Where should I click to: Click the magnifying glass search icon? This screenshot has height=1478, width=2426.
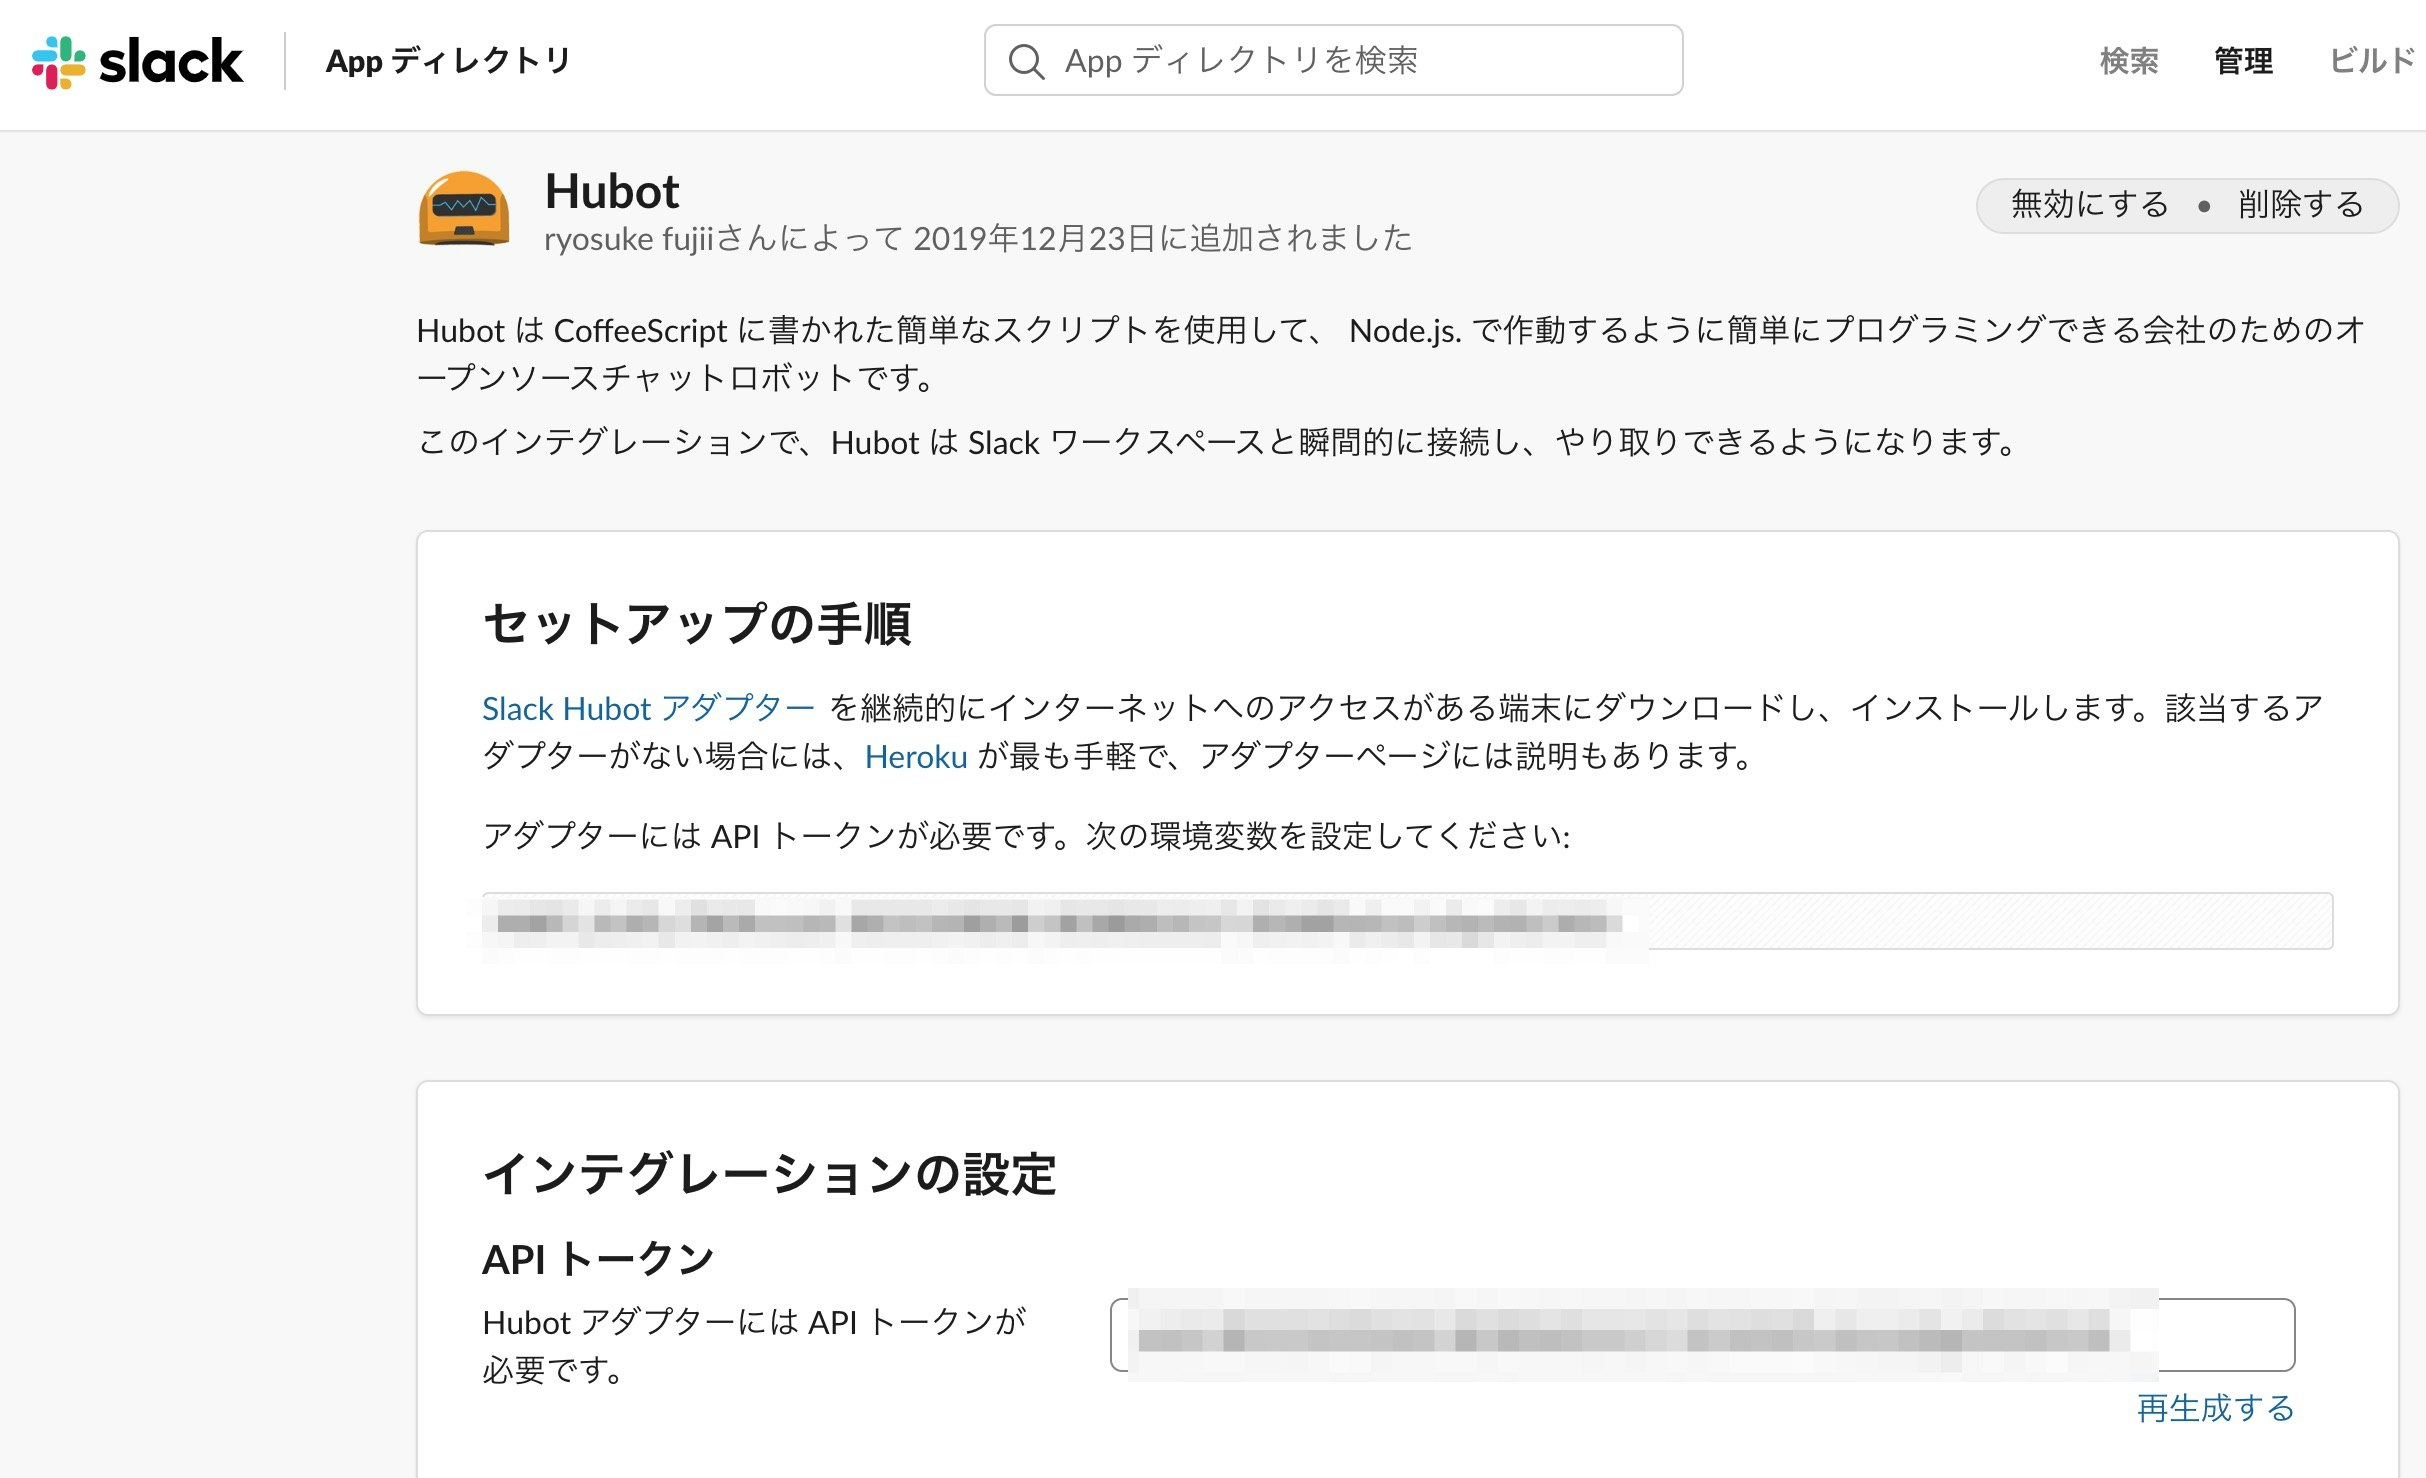(x=1026, y=62)
